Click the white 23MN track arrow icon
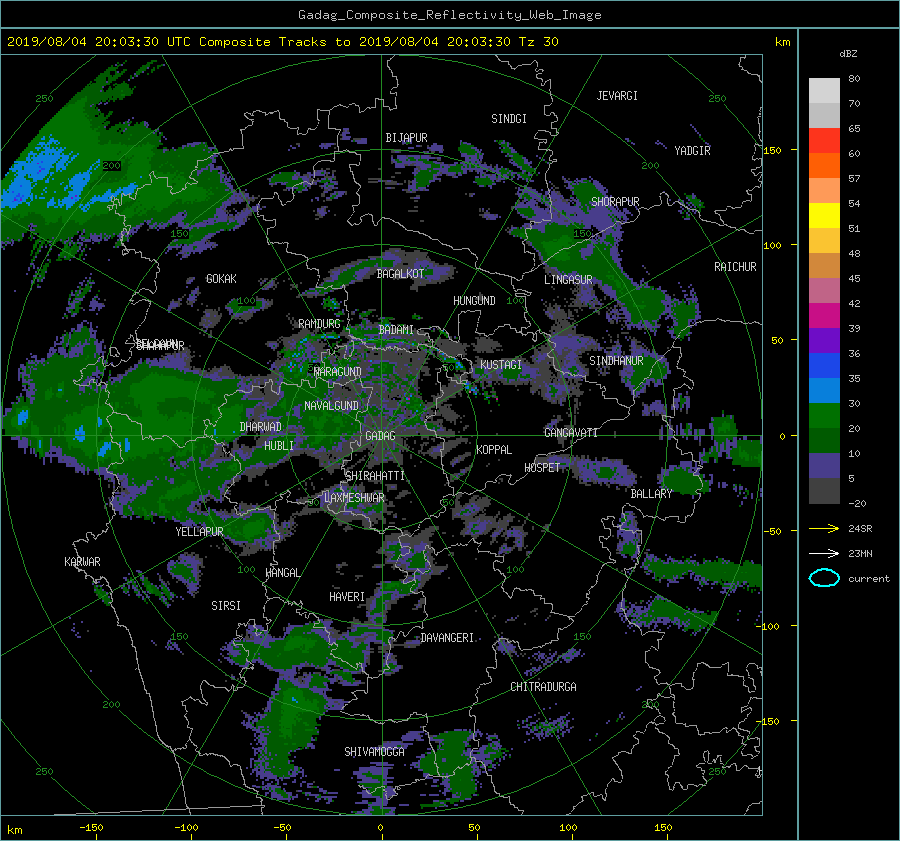This screenshot has height=841, width=900. tap(824, 553)
